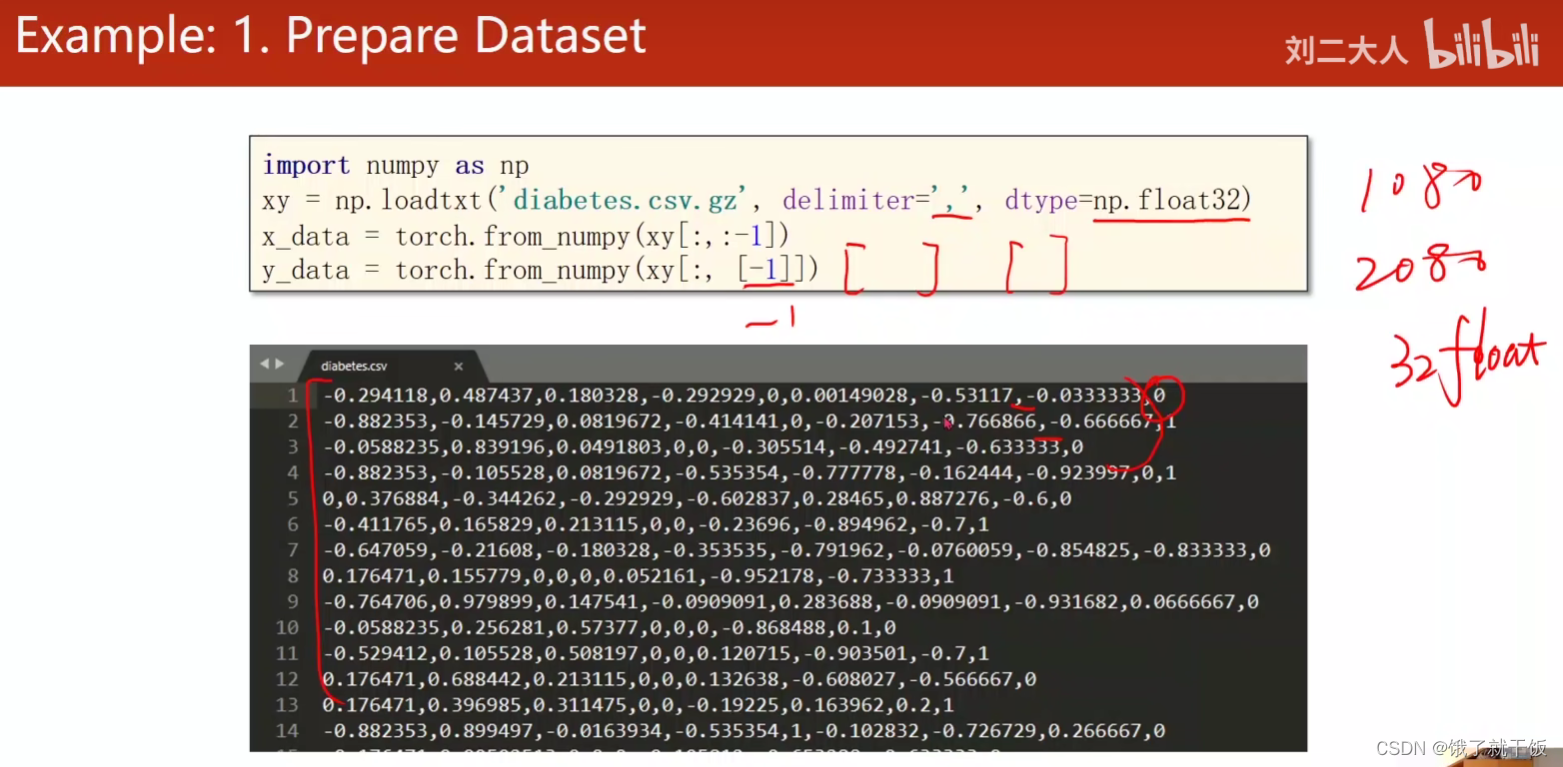Screen dimensions: 1563x767
Task: Click line number 11 in editor gutter
Action: (x=287, y=653)
